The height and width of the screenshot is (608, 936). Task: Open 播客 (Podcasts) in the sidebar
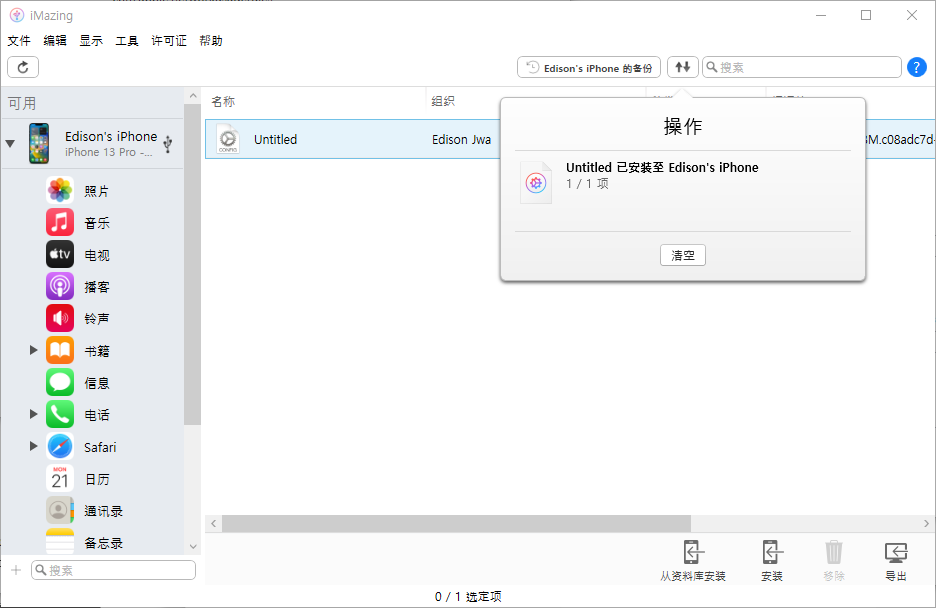tap(96, 287)
